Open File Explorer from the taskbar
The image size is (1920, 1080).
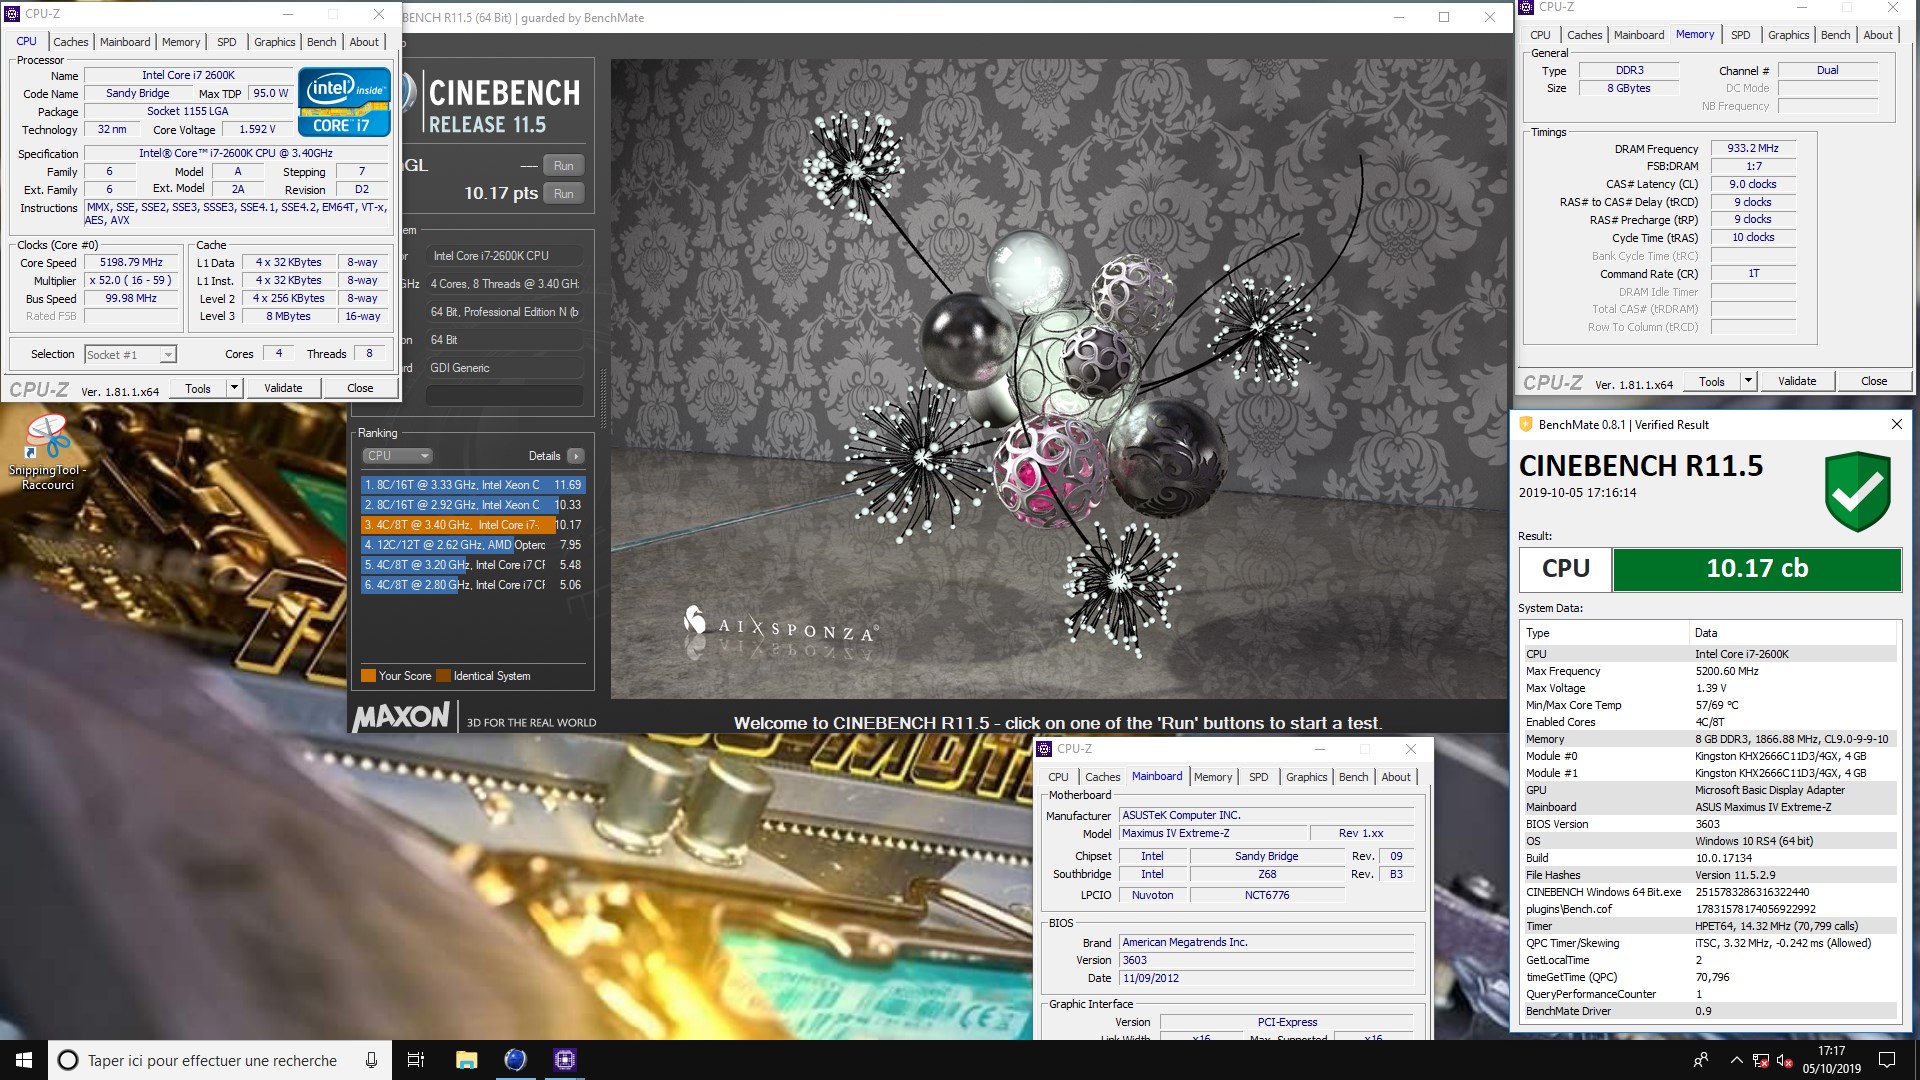466,1060
